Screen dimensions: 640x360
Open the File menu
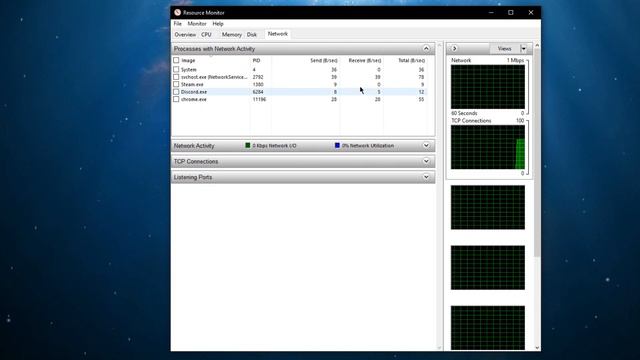point(178,24)
